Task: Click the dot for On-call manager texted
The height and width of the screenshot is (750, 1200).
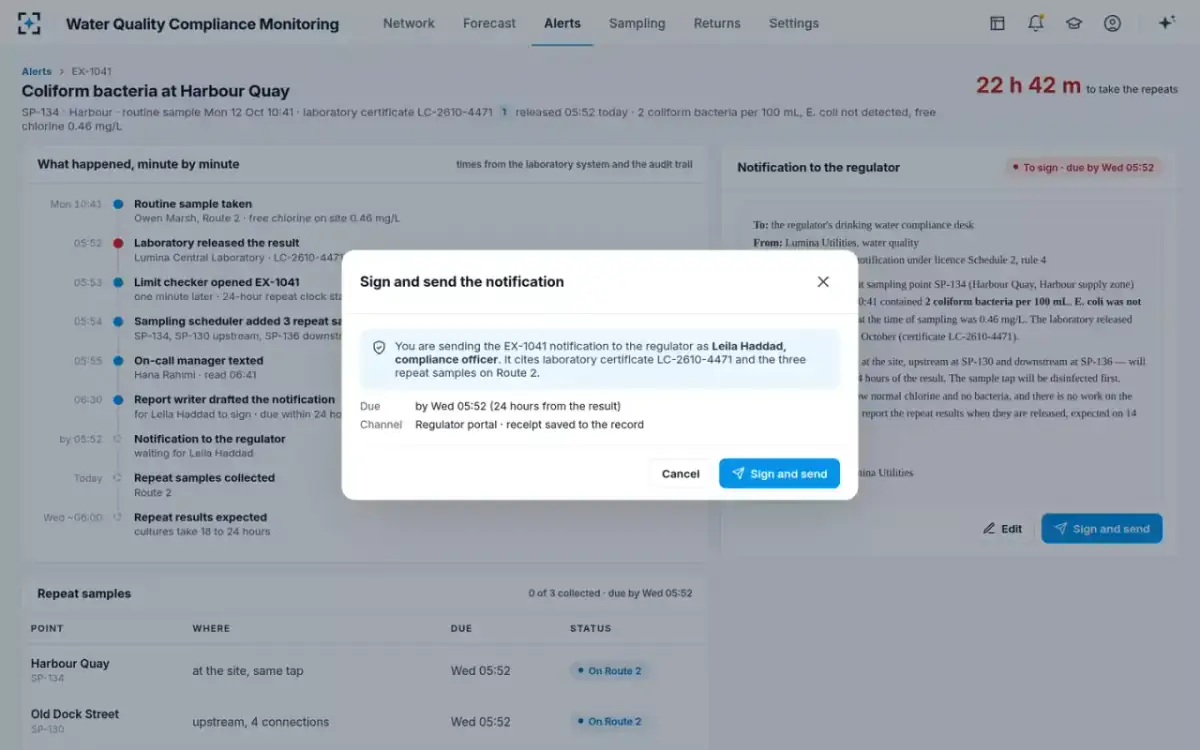Action: 118,361
